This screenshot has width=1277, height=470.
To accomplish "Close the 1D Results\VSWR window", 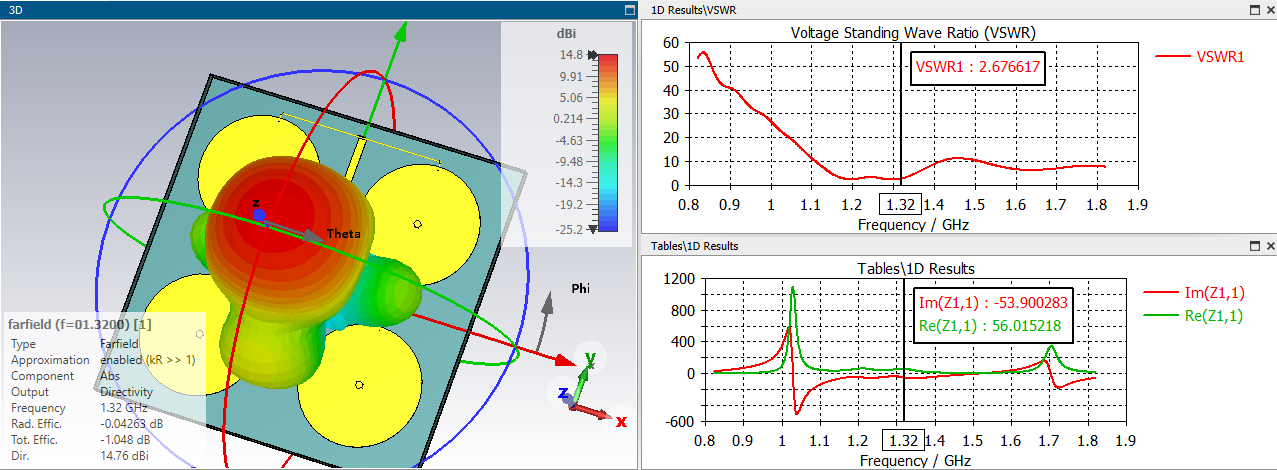I will [x=1270, y=9].
